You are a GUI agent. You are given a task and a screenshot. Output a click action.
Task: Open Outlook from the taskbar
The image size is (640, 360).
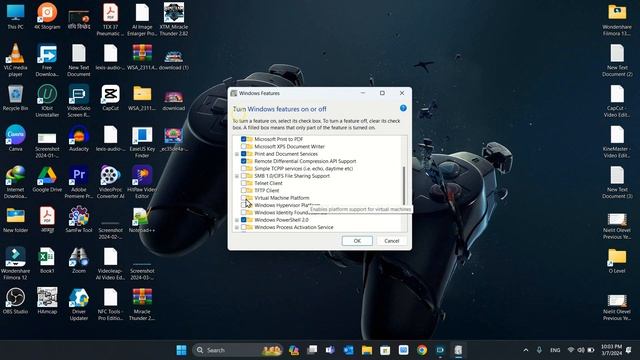pyautogui.click(x=348, y=350)
